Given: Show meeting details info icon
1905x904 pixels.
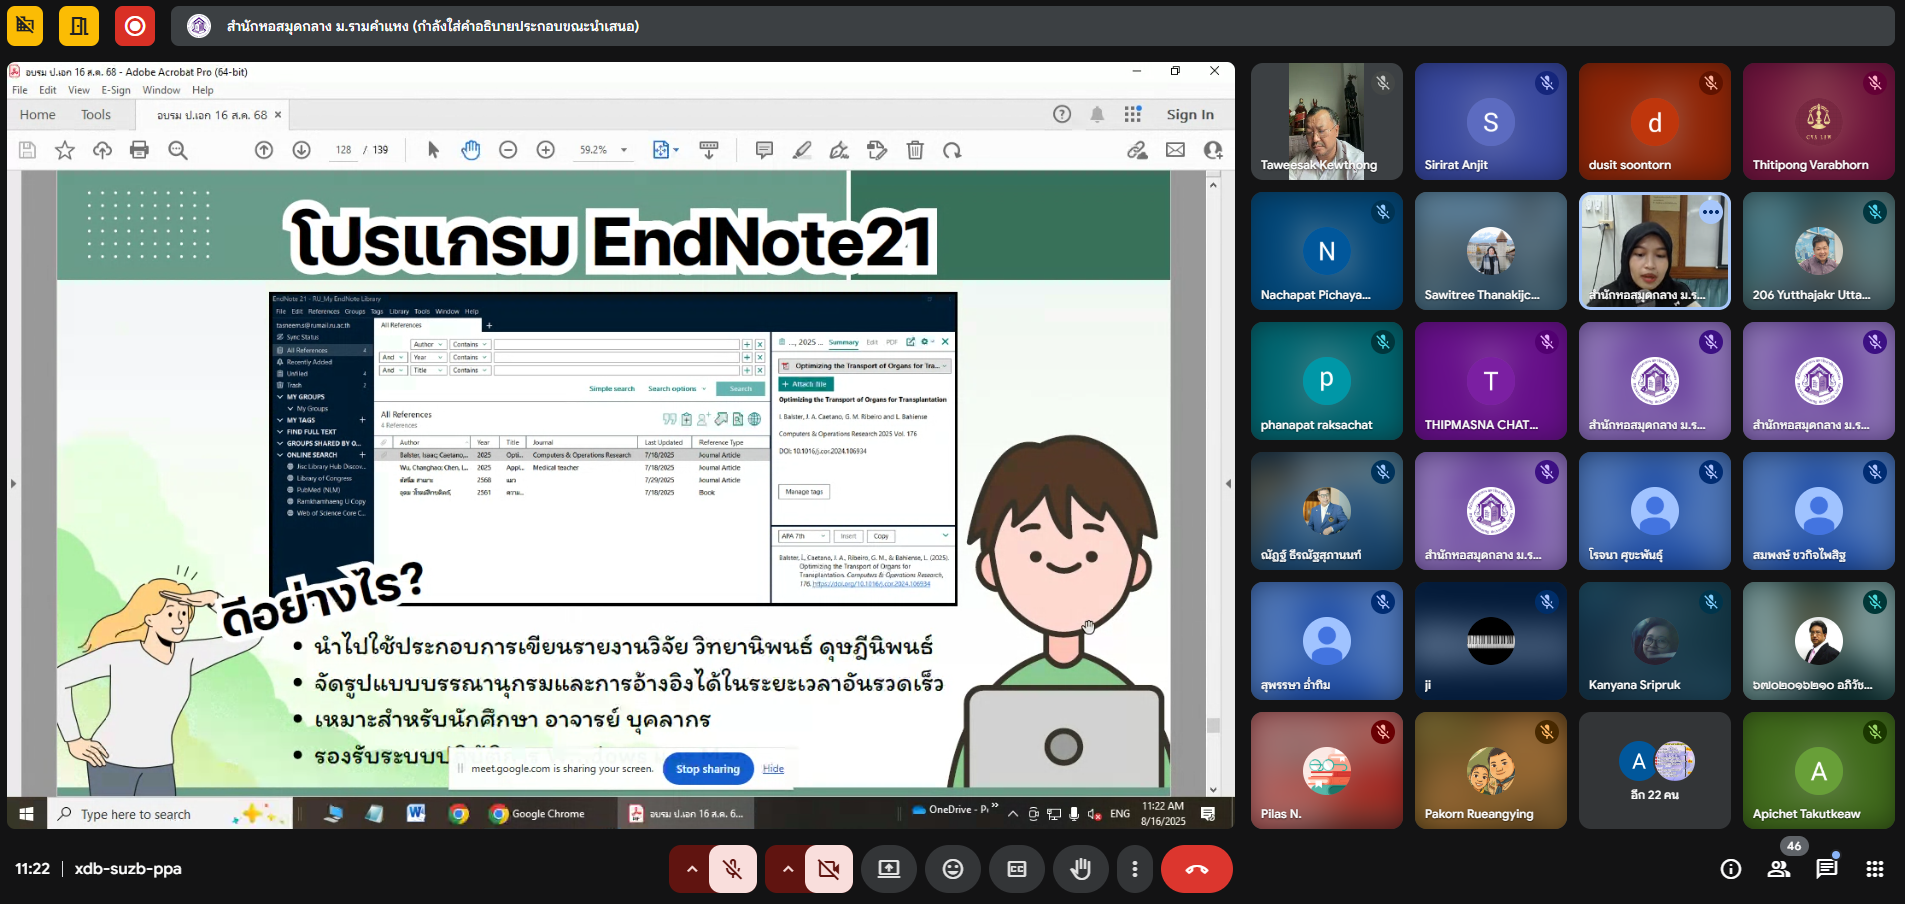Looking at the screenshot, I should coord(1731,869).
